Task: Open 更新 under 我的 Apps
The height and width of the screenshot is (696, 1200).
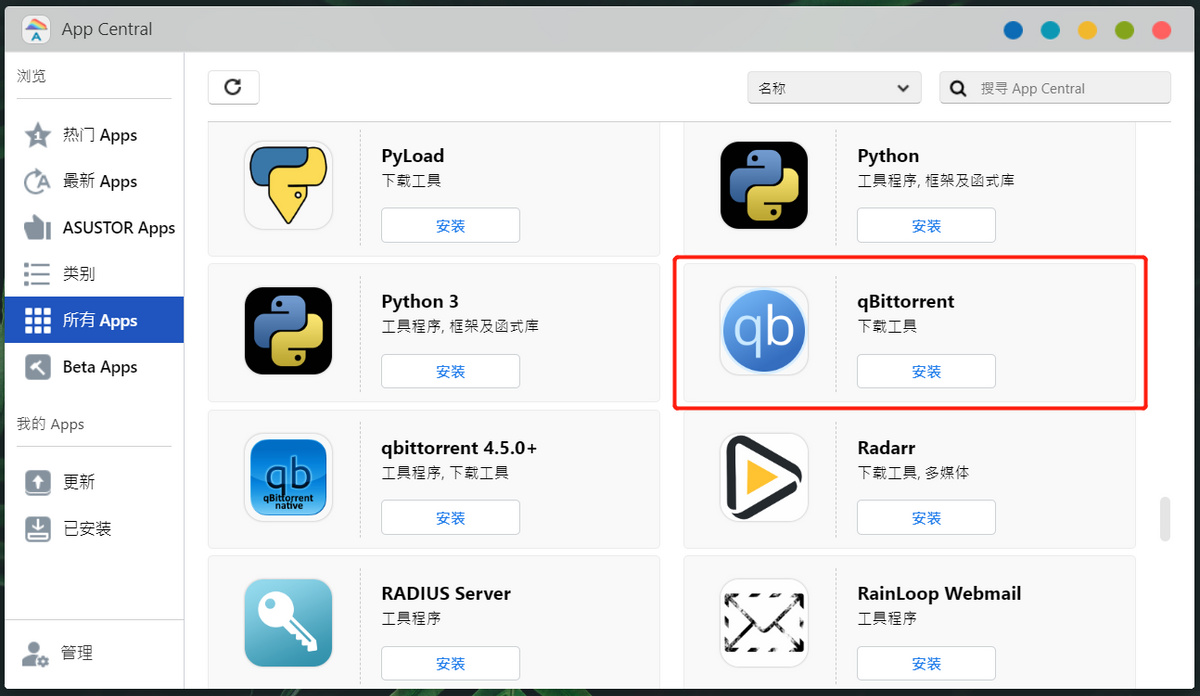Action: pos(92,482)
